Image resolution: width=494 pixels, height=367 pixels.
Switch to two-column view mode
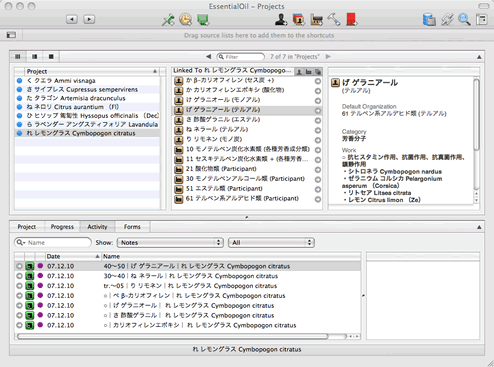[34, 57]
